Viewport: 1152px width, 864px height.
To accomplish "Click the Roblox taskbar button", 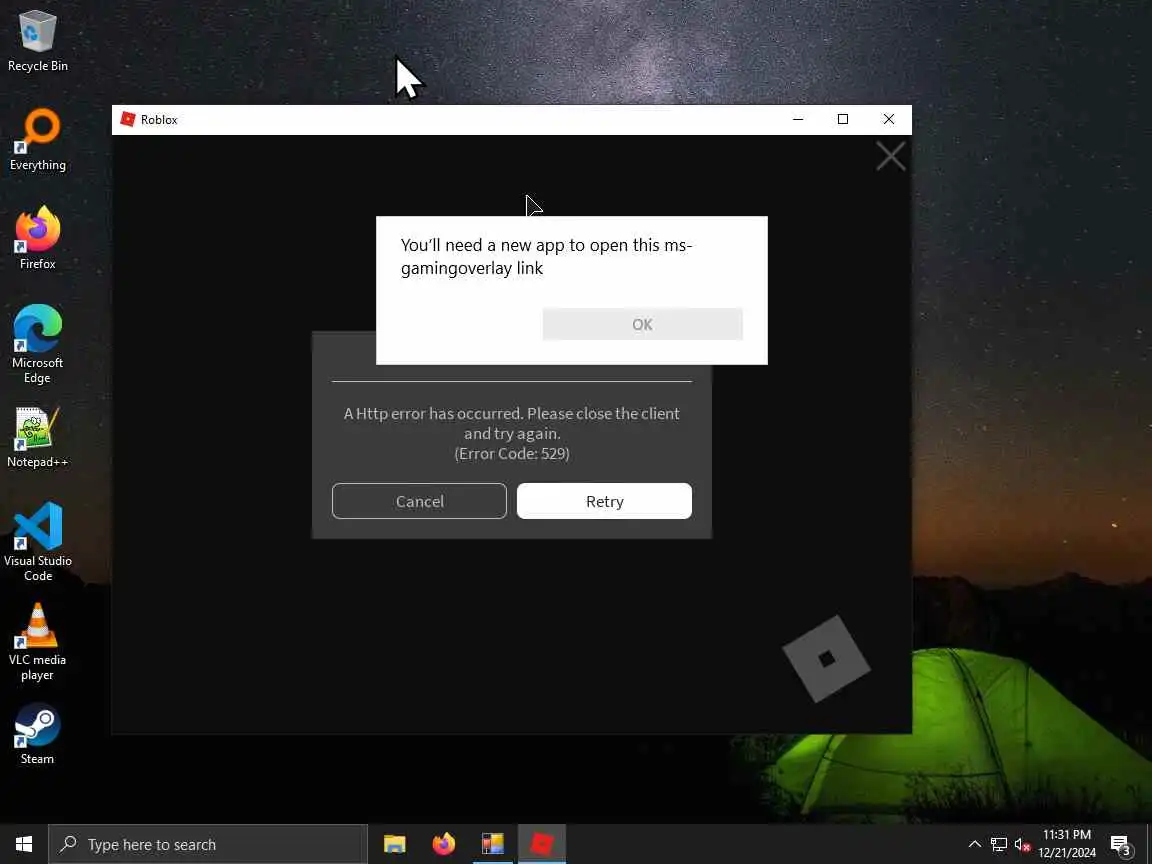I will pyautogui.click(x=541, y=844).
